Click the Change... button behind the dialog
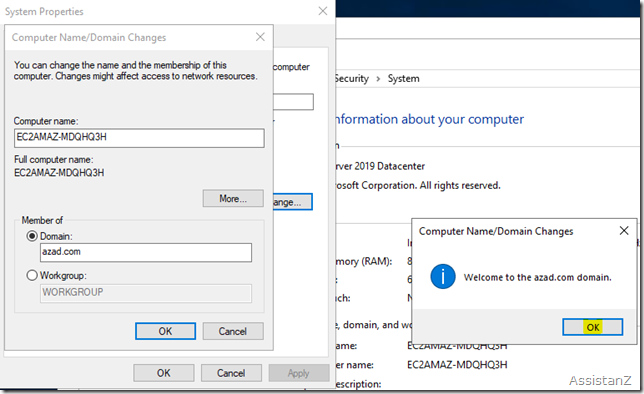644x394 pixels. [293, 202]
